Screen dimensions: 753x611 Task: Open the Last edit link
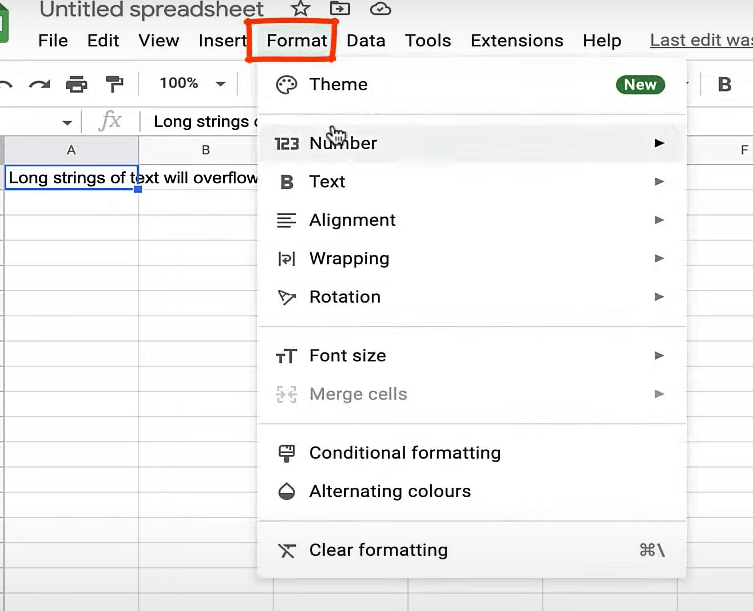(x=700, y=41)
